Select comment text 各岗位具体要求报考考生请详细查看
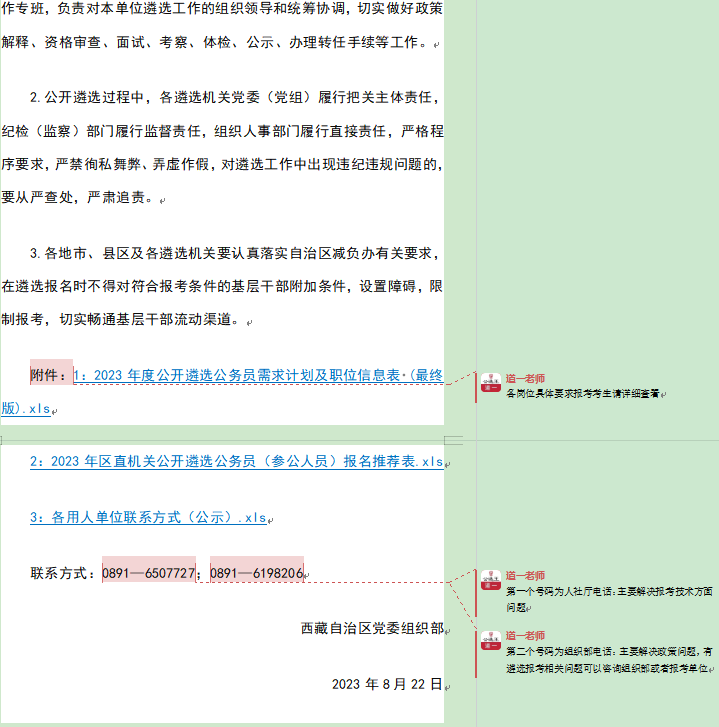The width and height of the screenshot is (719, 727). tap(582, 394)
